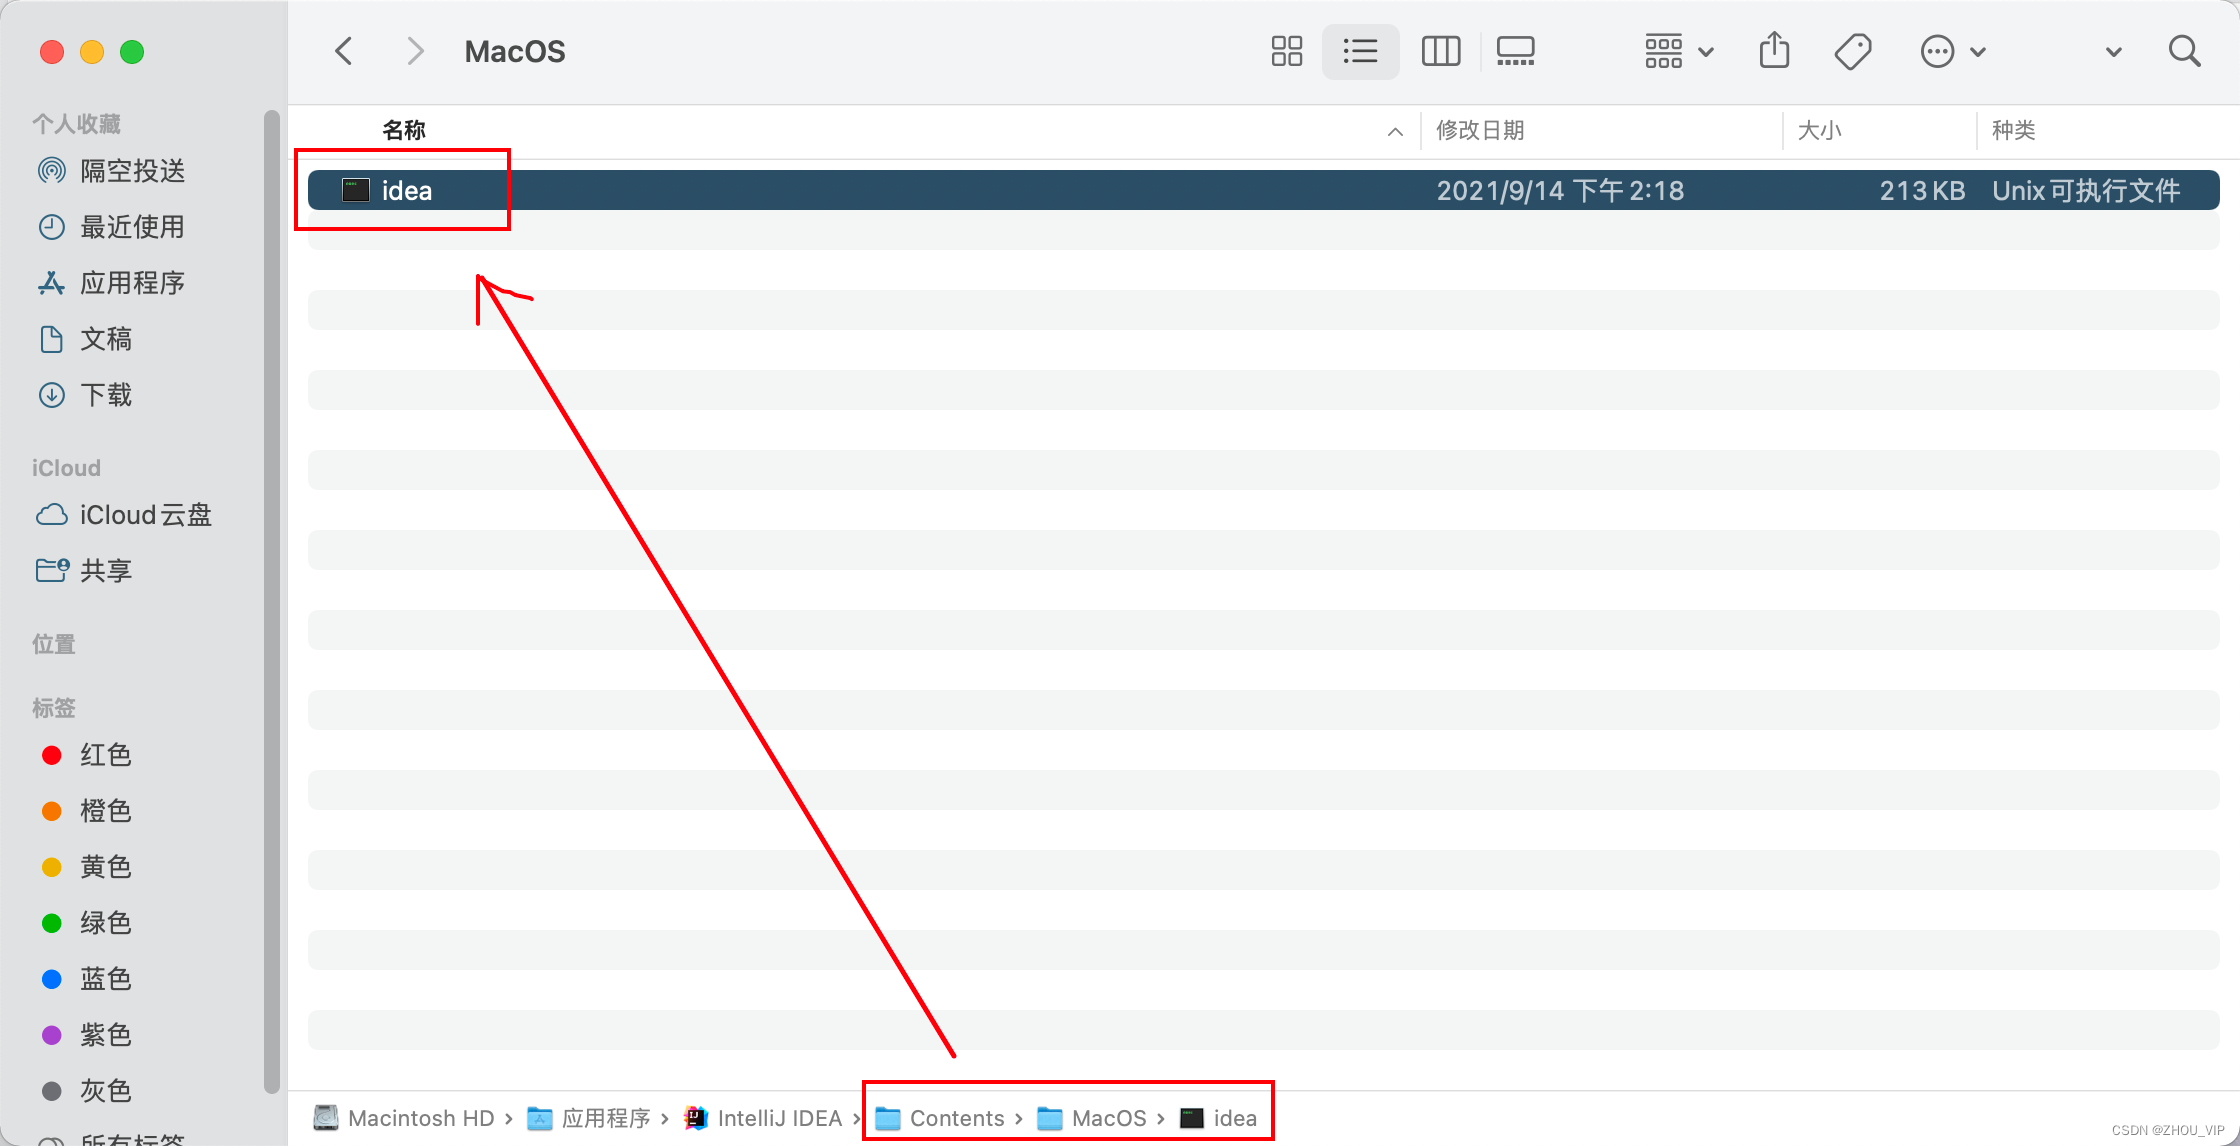This screenshot has width=2240, height=1146.
Task: Click the Share toolbar icon
Action: pos(1774,51)
